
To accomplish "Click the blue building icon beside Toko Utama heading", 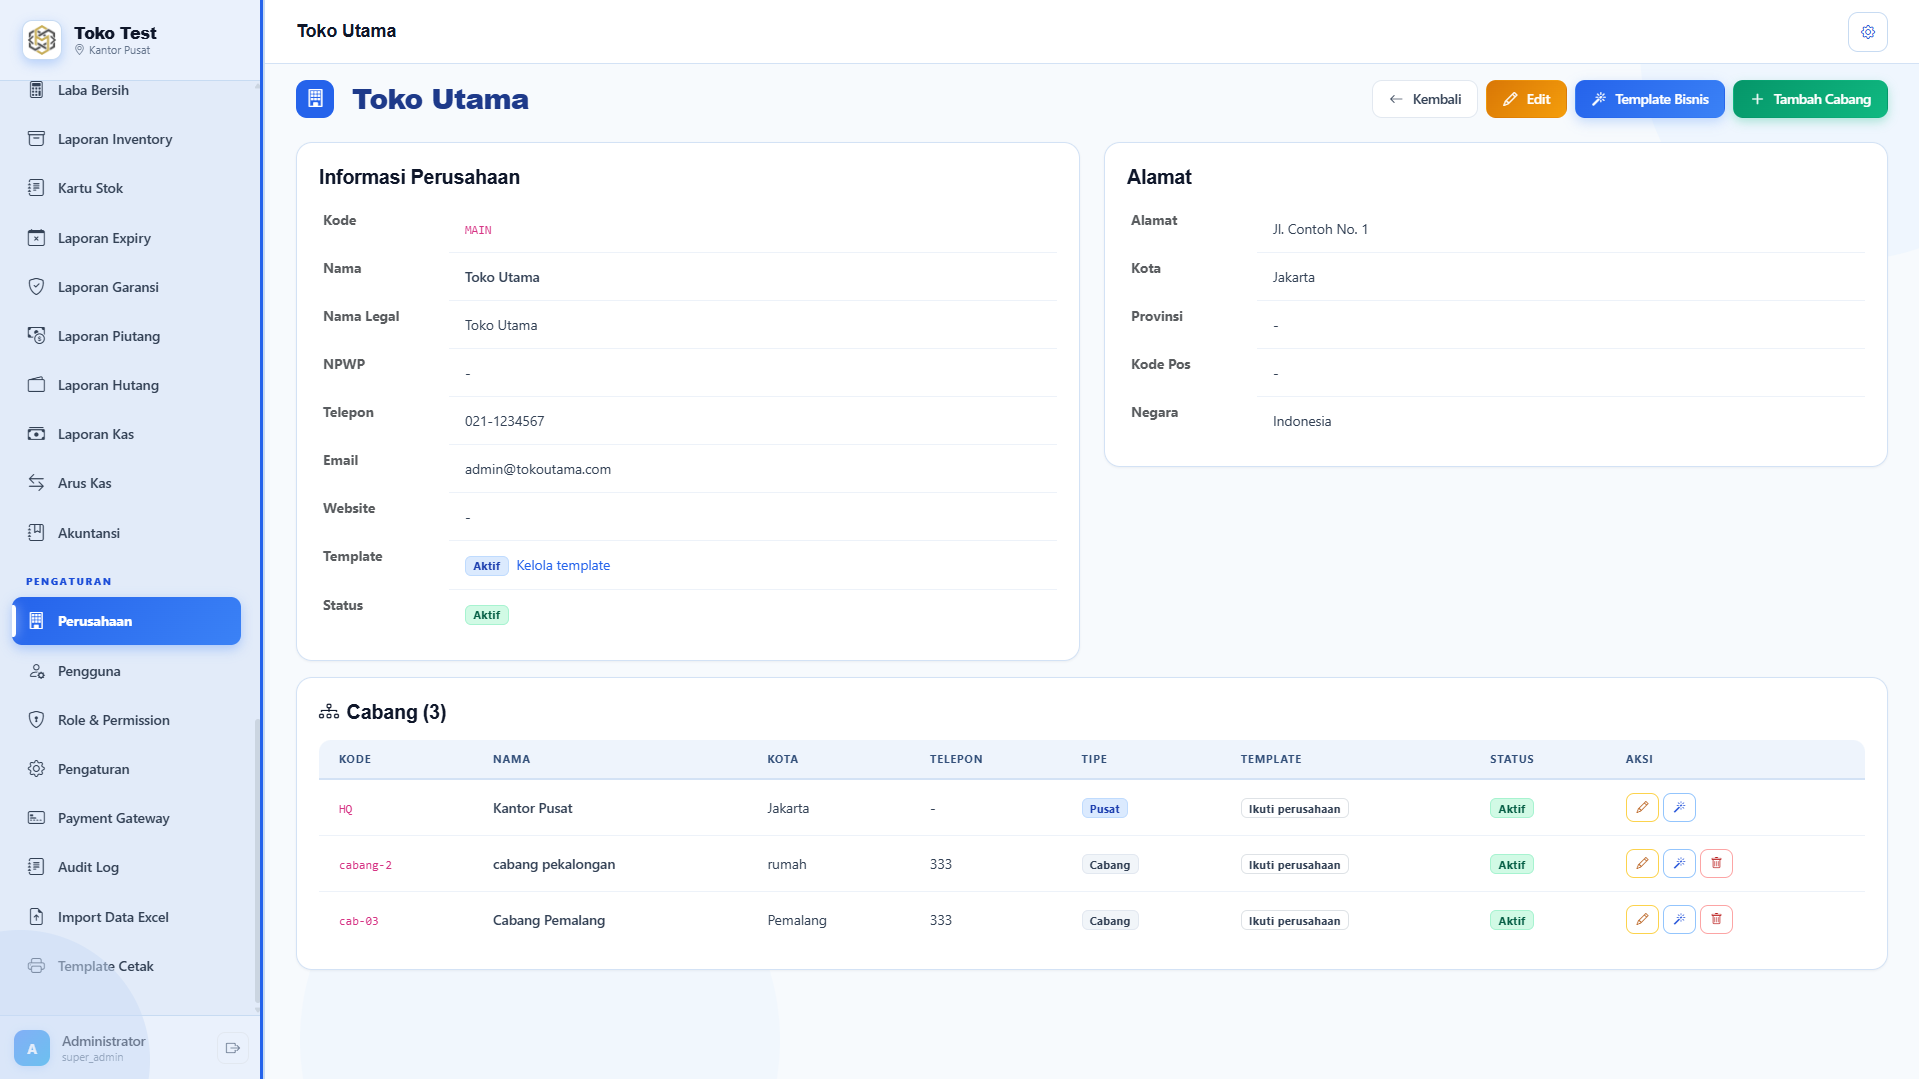I will 315,99.
